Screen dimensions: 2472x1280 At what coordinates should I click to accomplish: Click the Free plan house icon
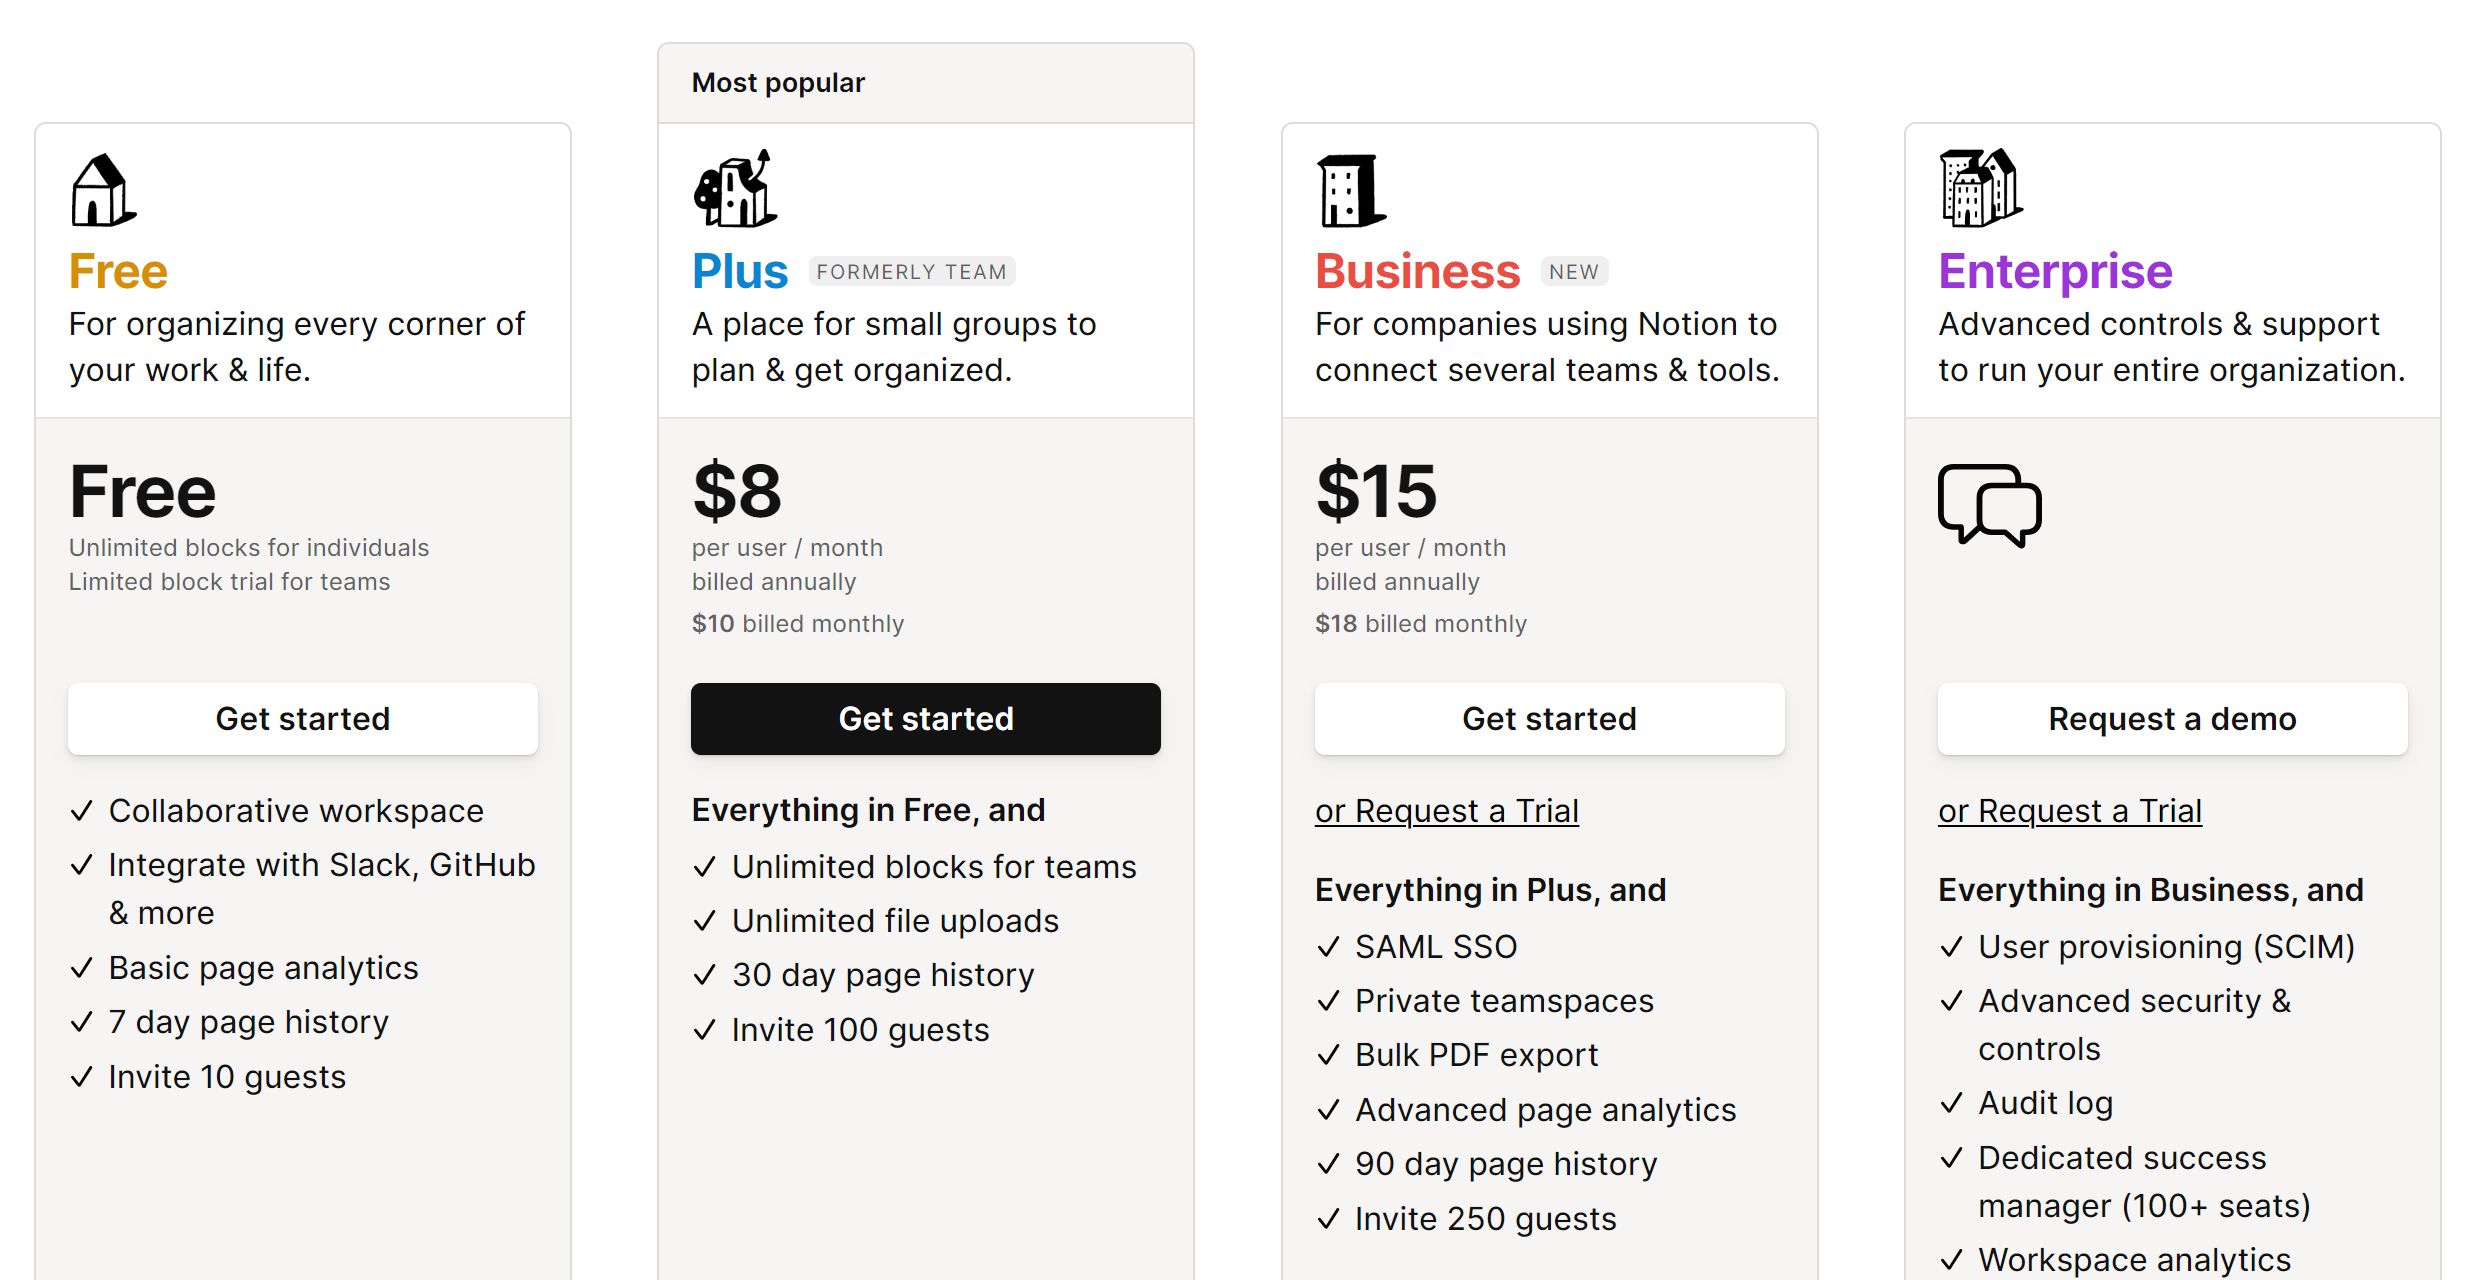tap(104, 190)
